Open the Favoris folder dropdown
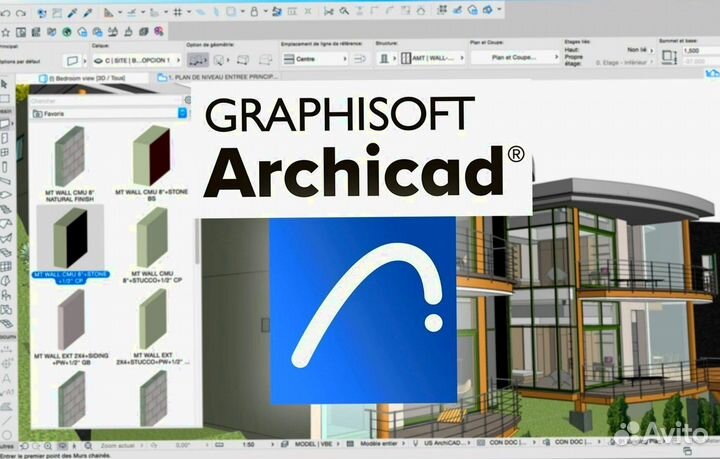 (109, 113)
